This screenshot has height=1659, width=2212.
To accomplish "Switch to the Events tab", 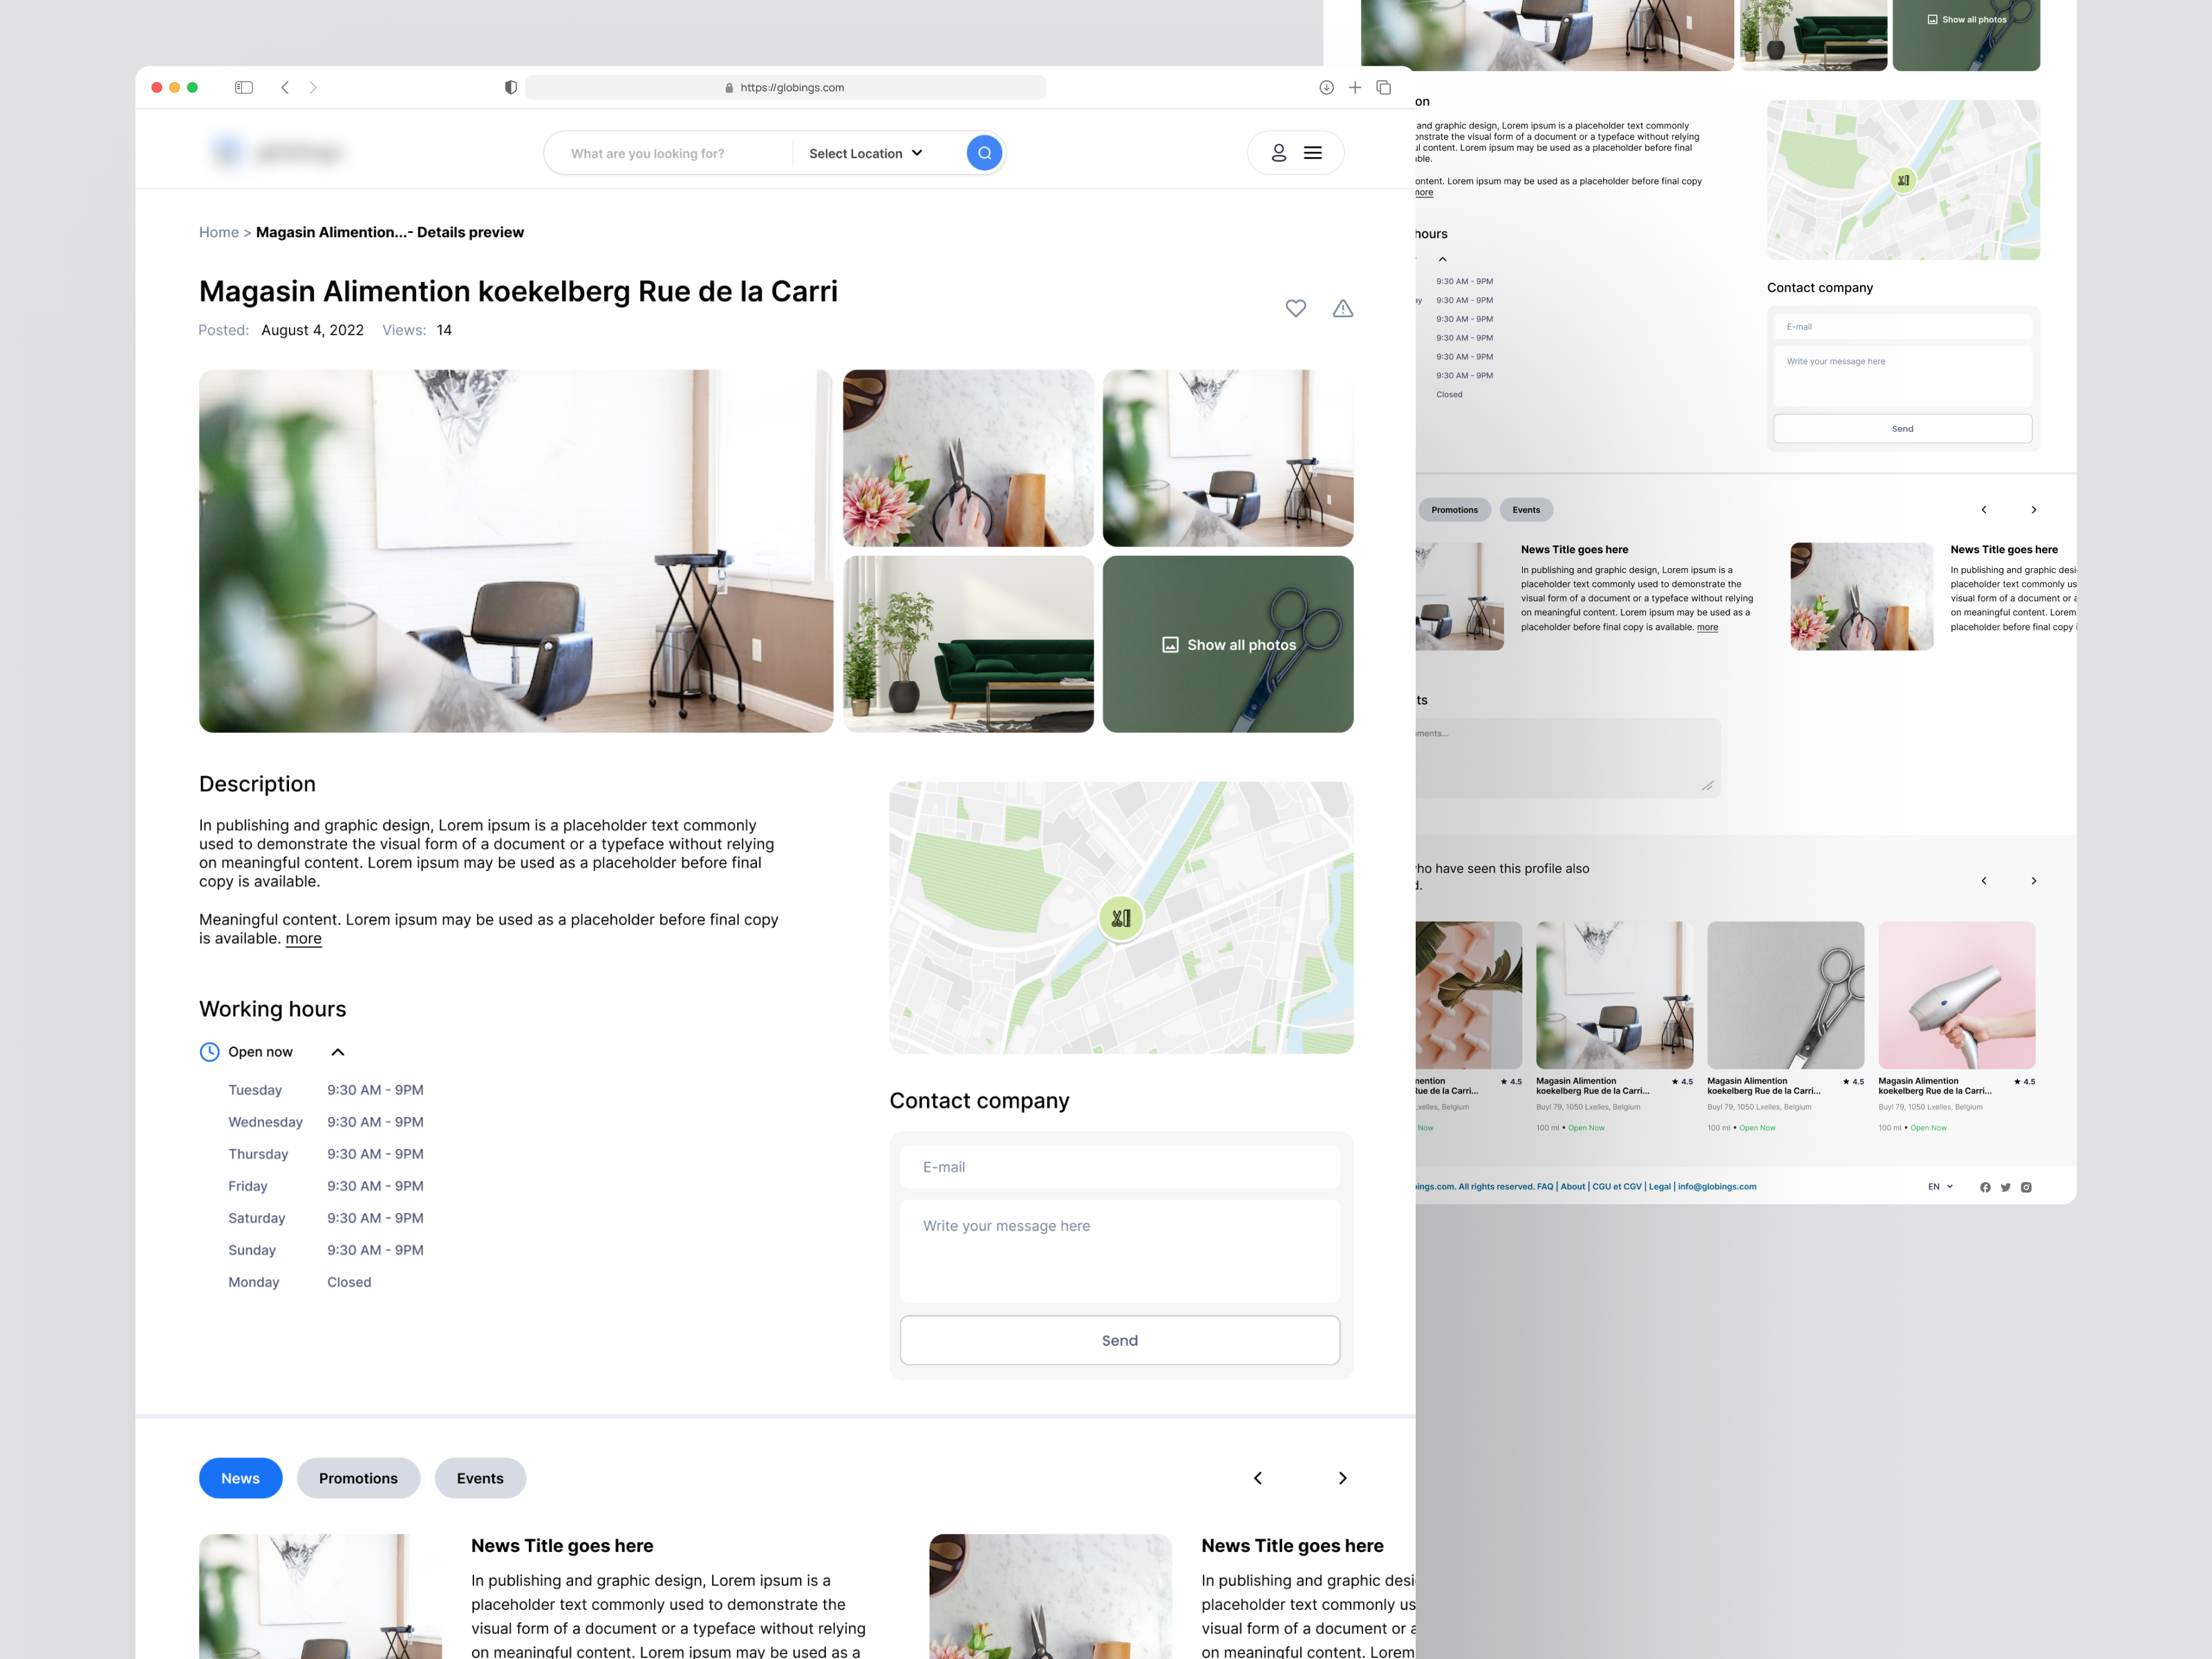I will [x=480, y=1478].
